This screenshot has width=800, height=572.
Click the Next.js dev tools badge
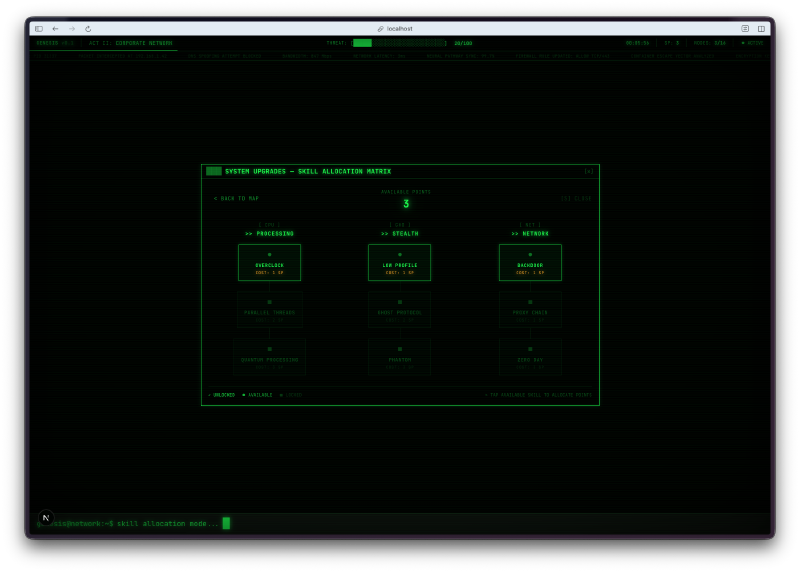click(x=45, y=518)
